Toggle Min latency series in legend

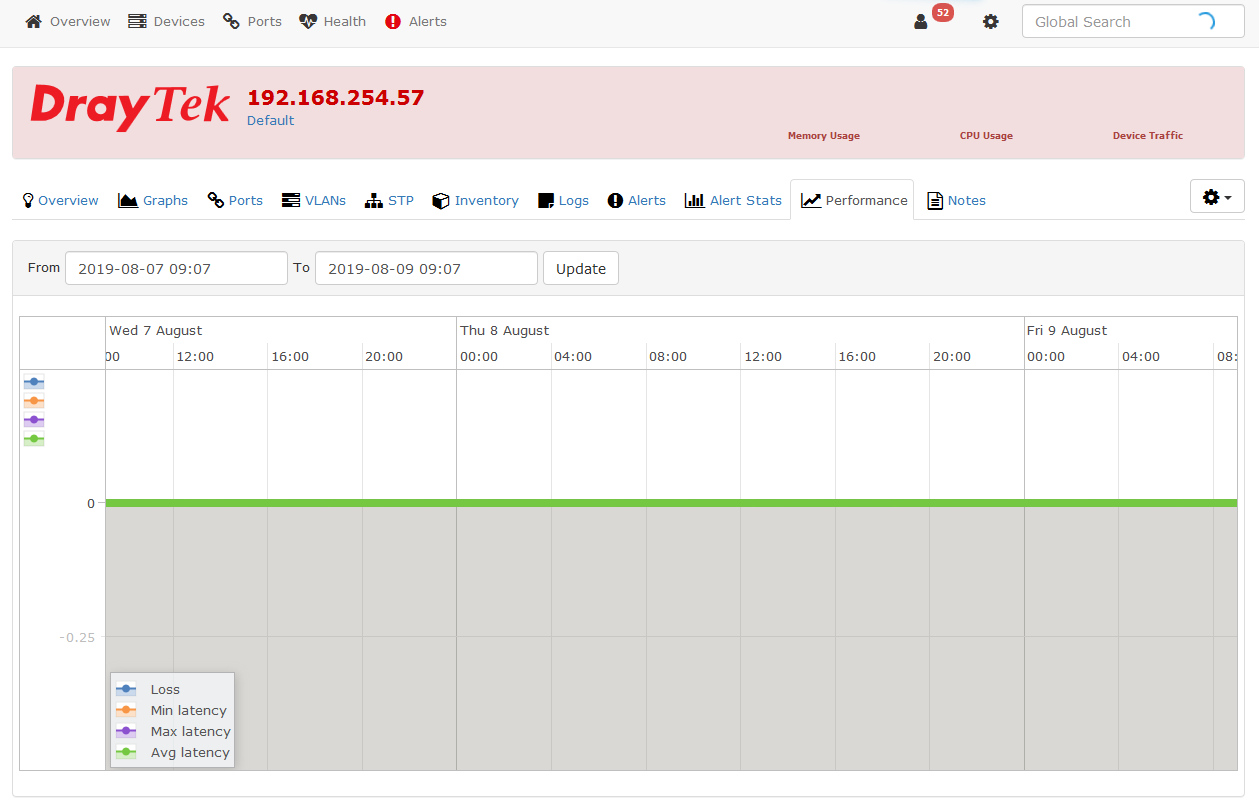[x=188, y=710]
